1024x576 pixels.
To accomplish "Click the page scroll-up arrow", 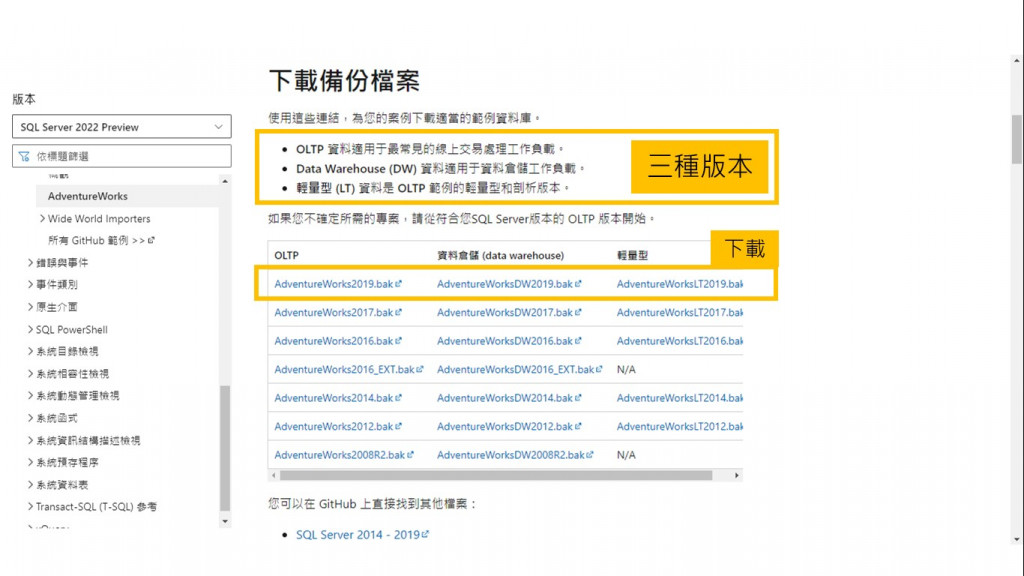I will [1017, 61].
